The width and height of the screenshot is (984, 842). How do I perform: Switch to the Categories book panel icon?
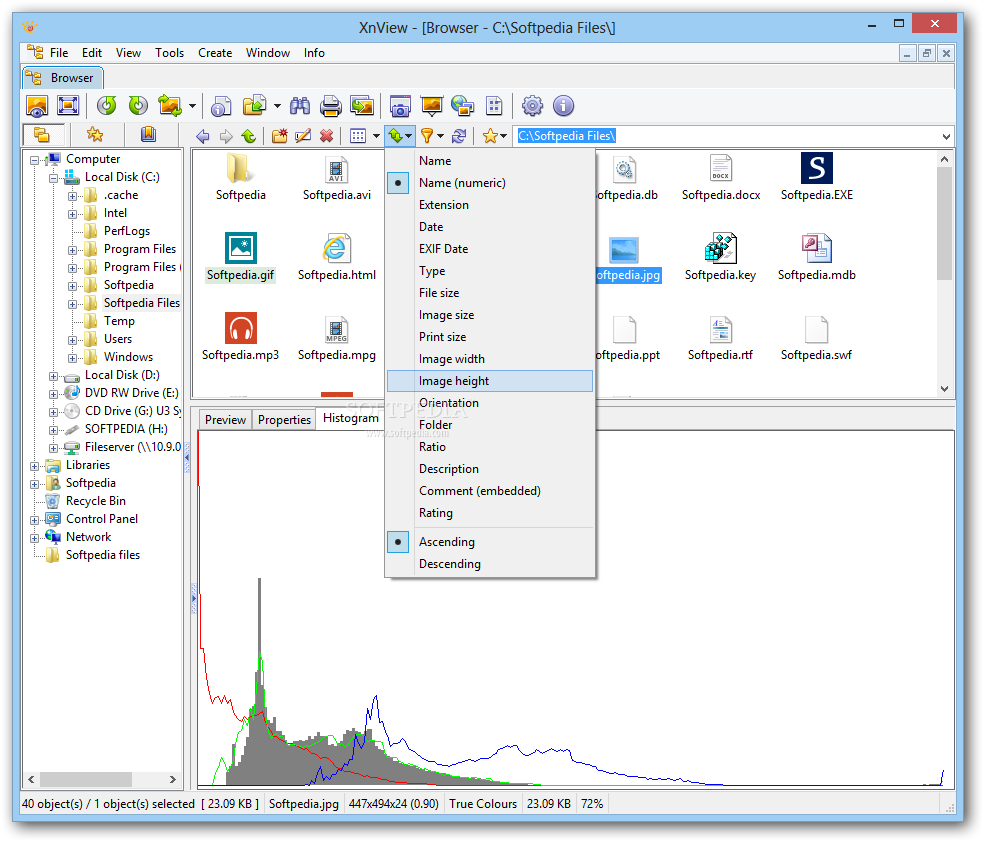(x=148, y=134)
